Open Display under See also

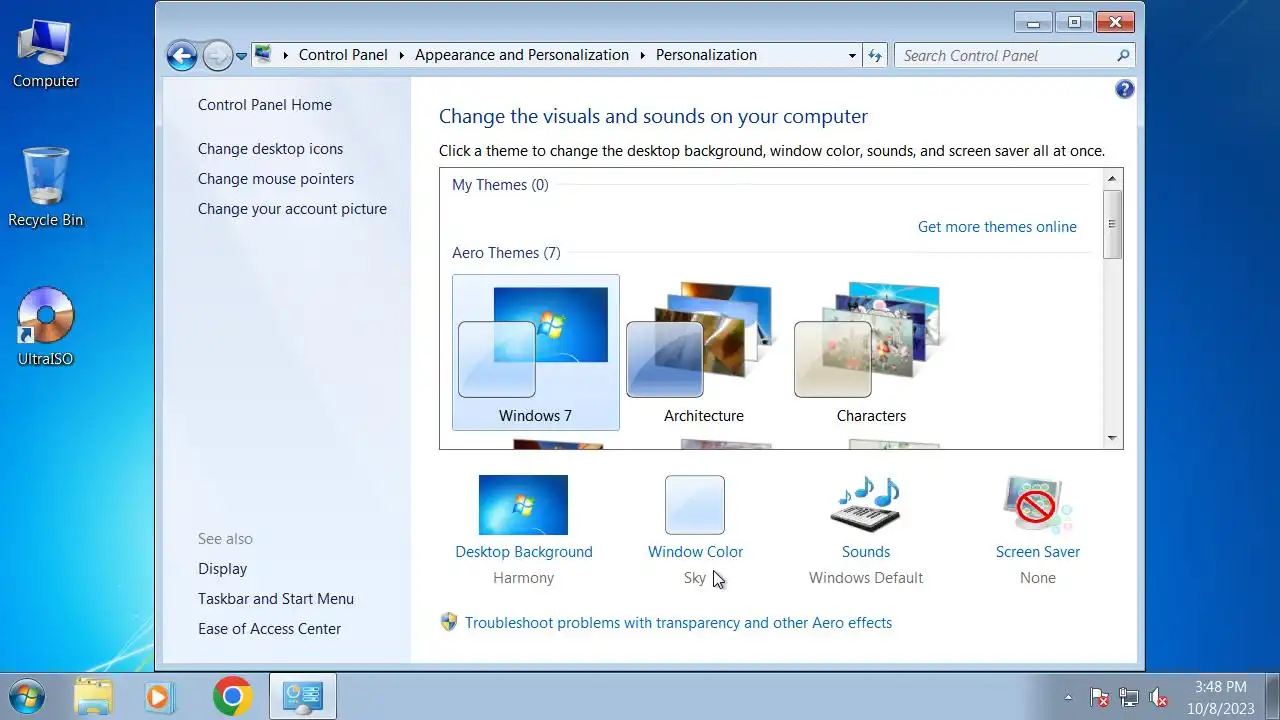tap(222, 569)
